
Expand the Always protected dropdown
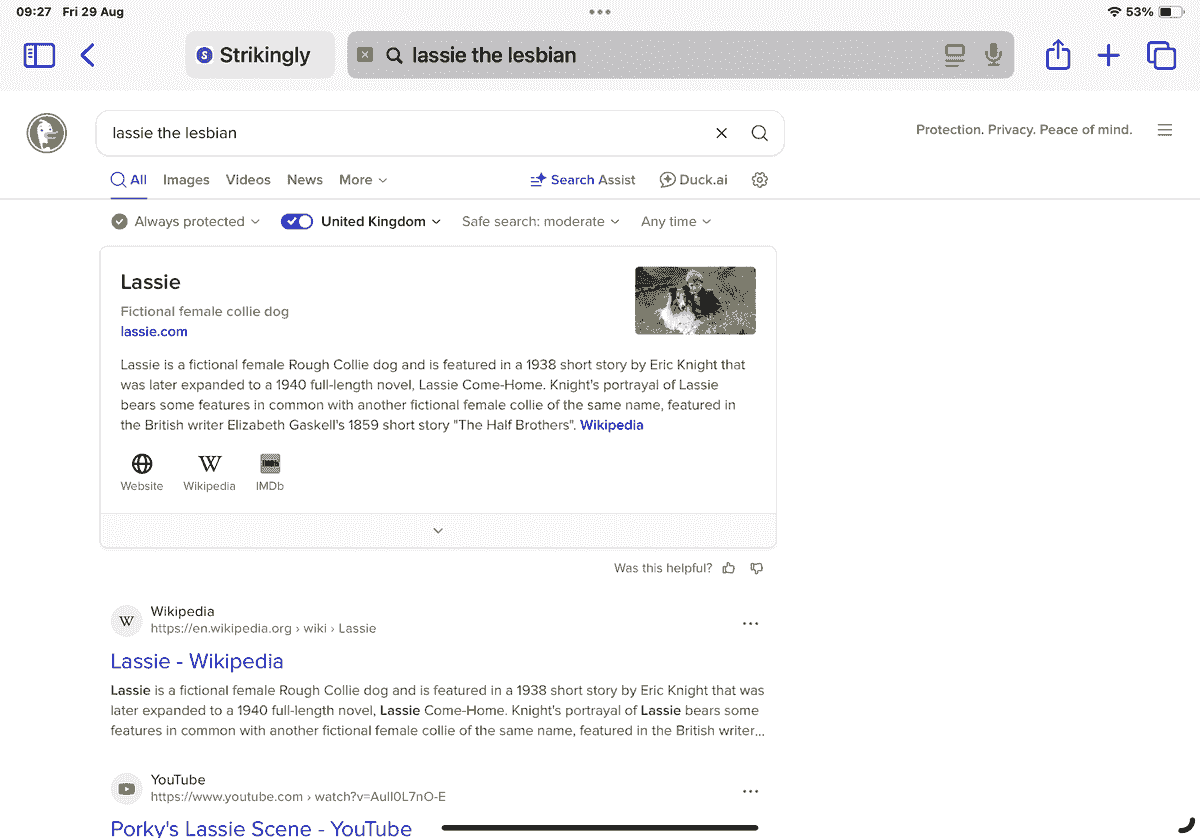click(186, 222)
